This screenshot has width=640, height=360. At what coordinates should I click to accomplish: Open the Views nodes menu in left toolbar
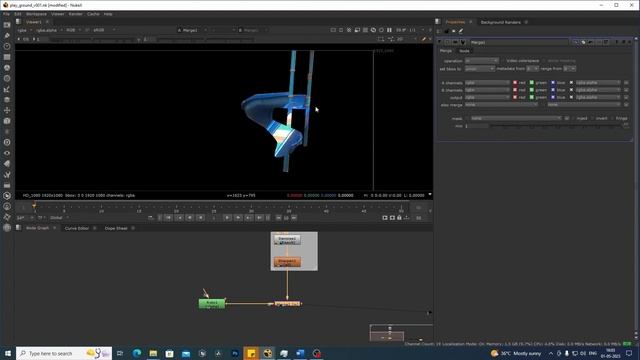[x=7, y=153]
